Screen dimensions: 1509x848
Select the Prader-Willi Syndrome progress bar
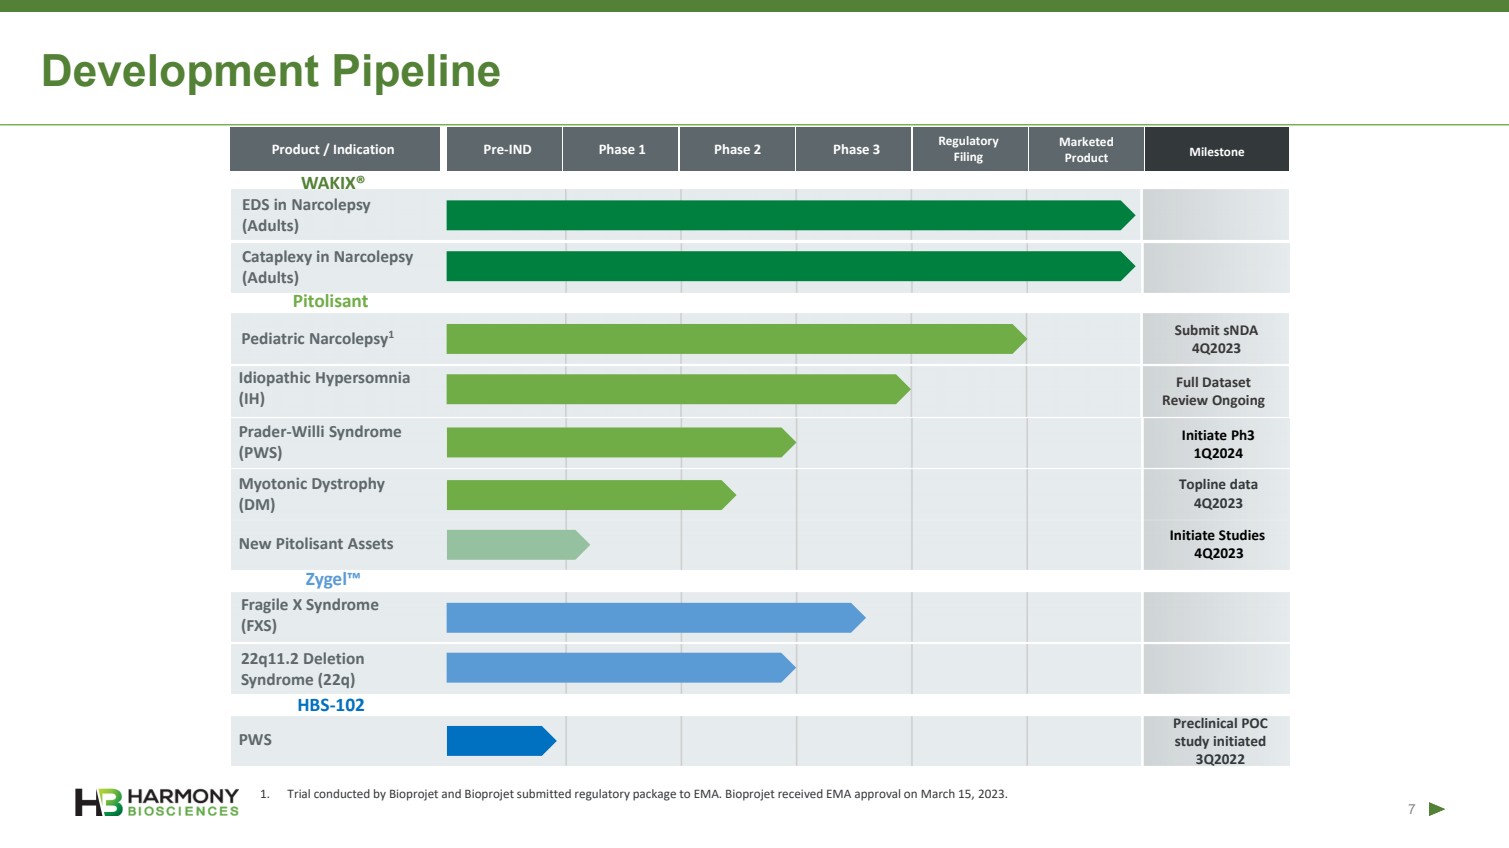tap(621, 442)
